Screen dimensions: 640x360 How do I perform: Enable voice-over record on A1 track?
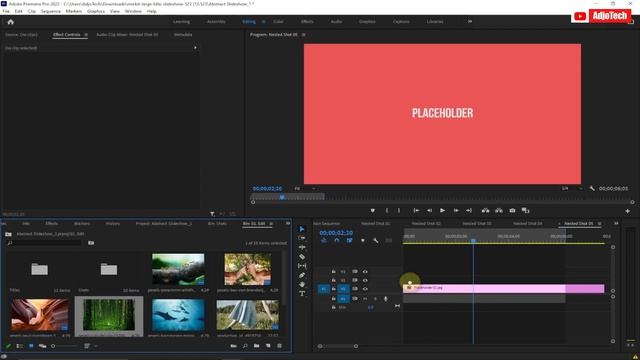[x=385, y=299]
